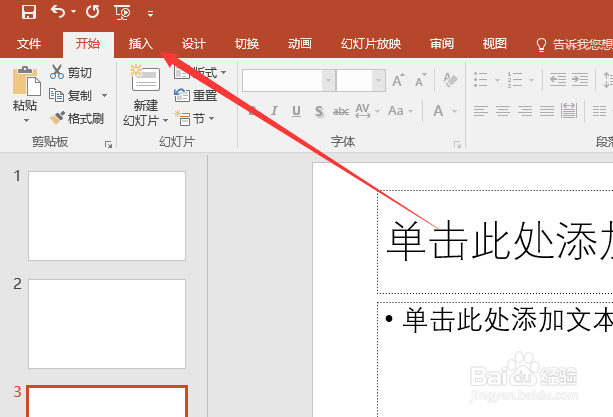Click the 复制 button

70,95
